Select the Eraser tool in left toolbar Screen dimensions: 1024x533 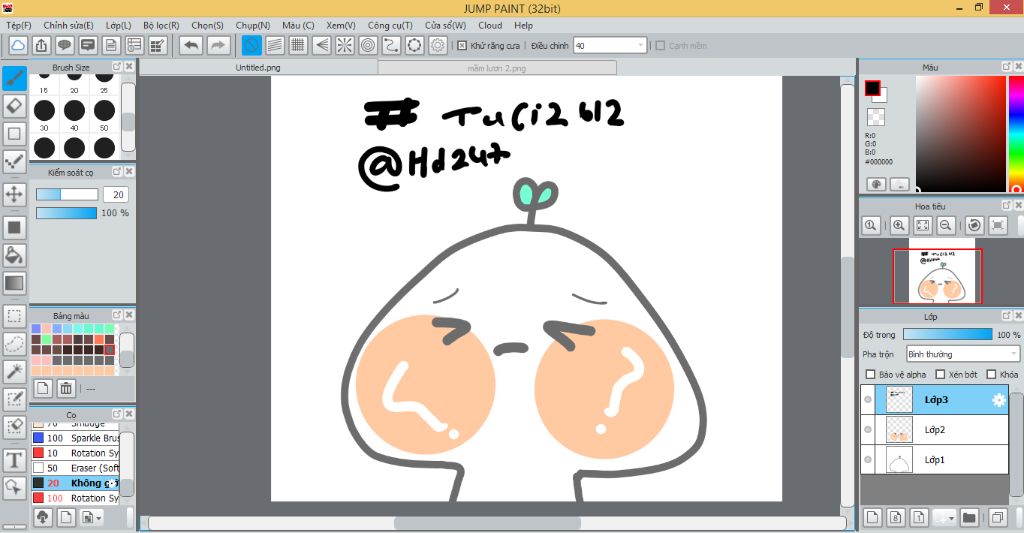click(14, 106)
